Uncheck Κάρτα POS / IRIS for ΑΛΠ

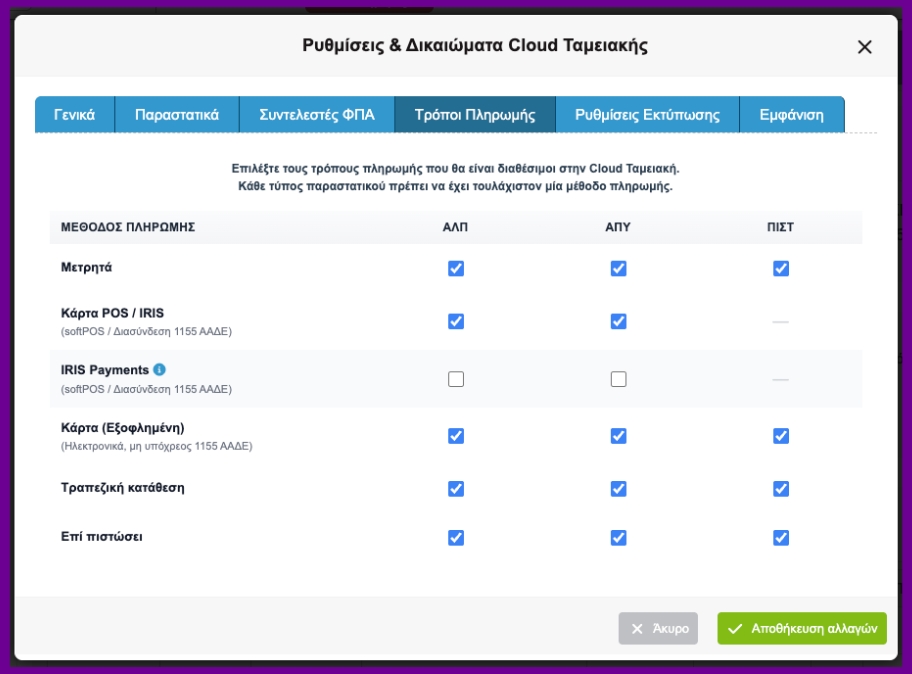coord(456,321)
